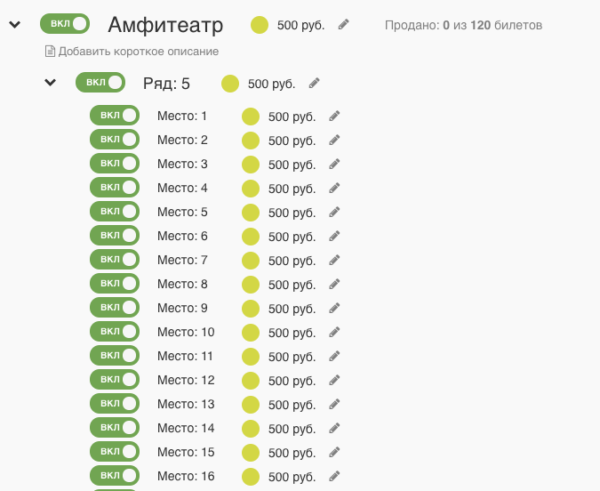
Task: Click pencil icon for Место: 4
Action: point(334,188)
